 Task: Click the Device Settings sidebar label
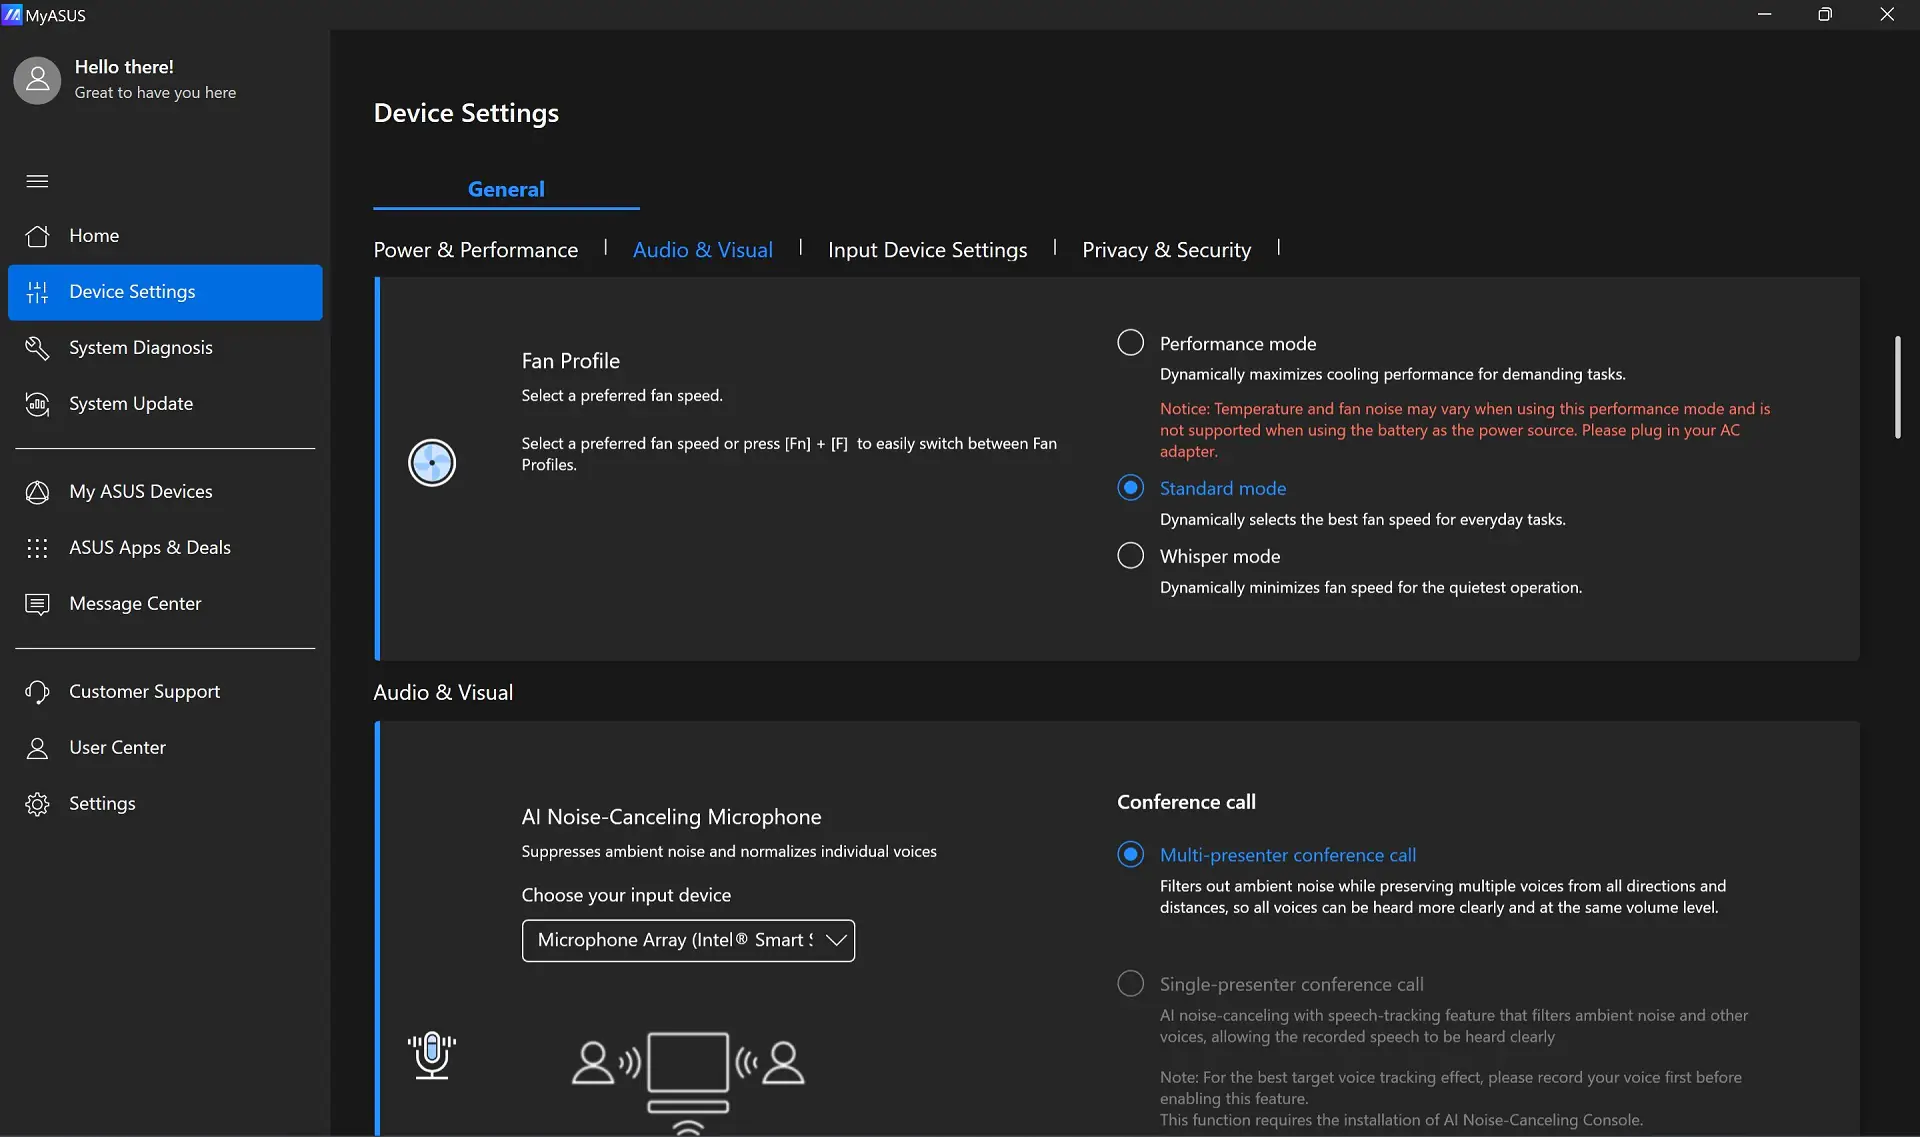click(132, 292)
